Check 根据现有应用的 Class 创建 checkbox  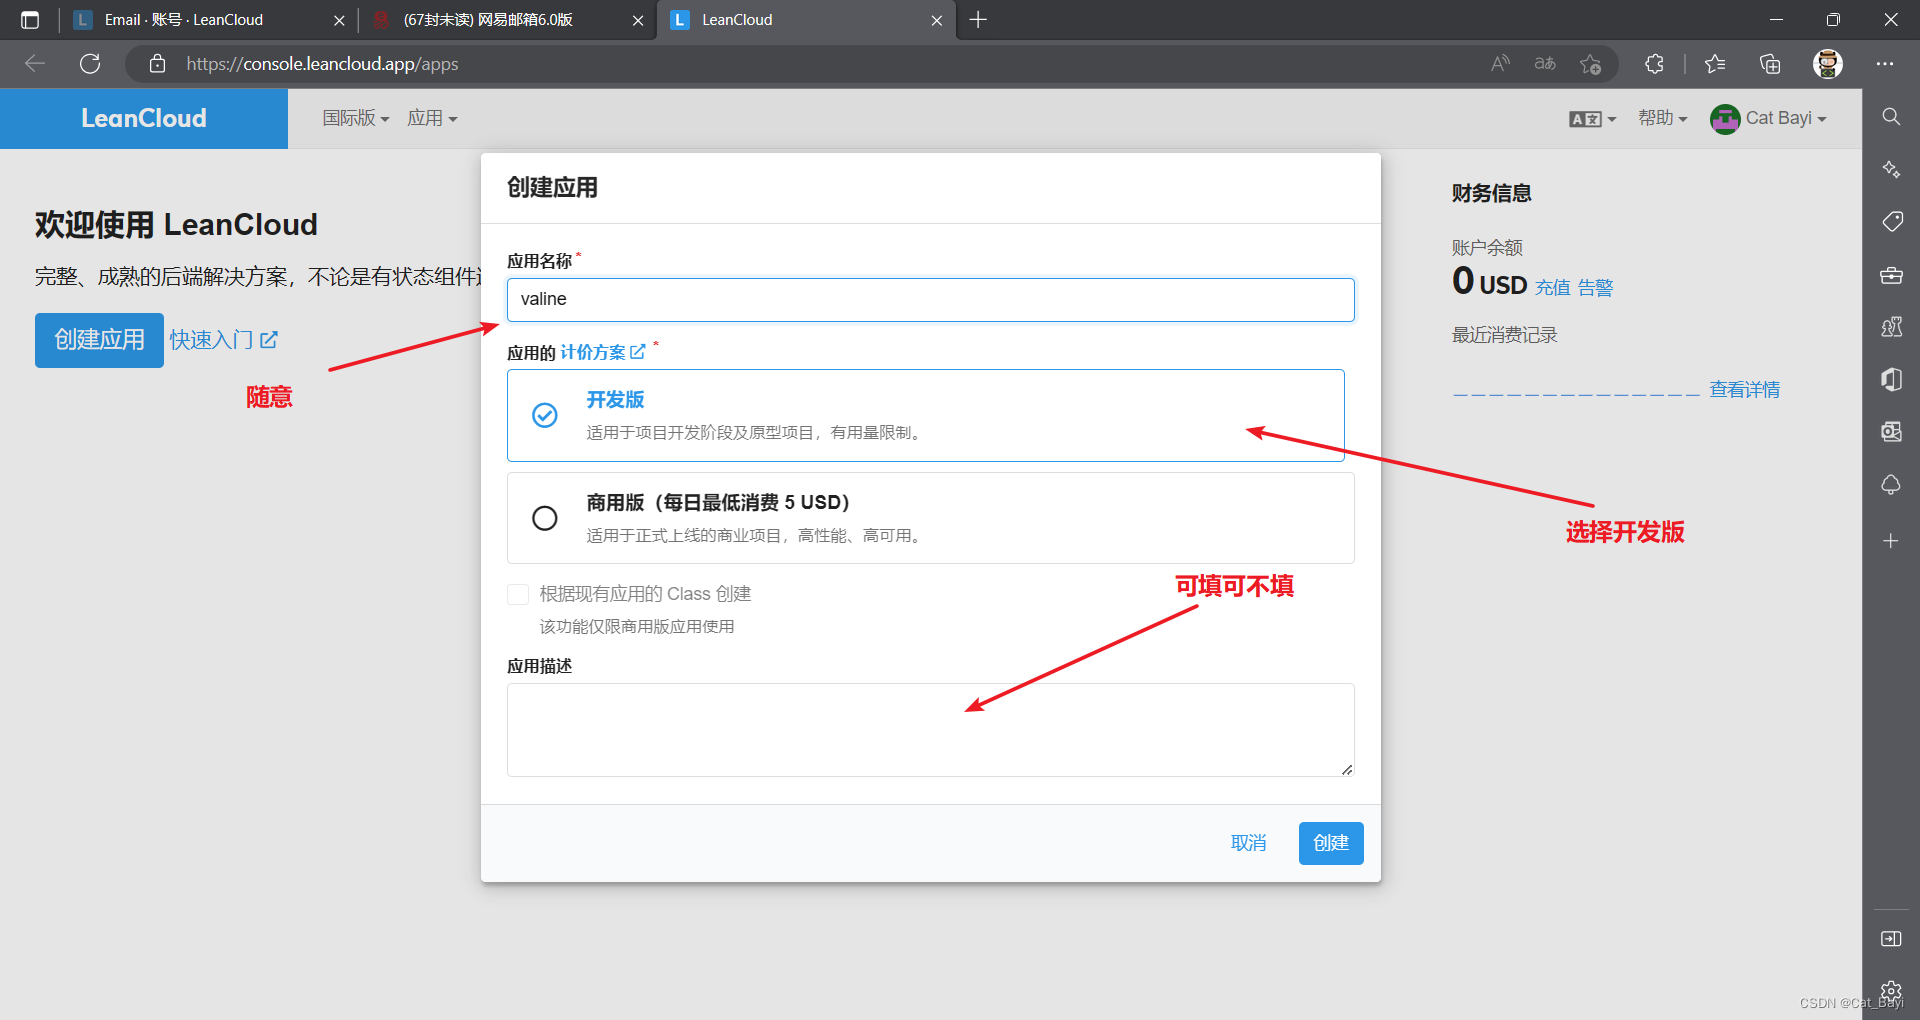point(518,594)
